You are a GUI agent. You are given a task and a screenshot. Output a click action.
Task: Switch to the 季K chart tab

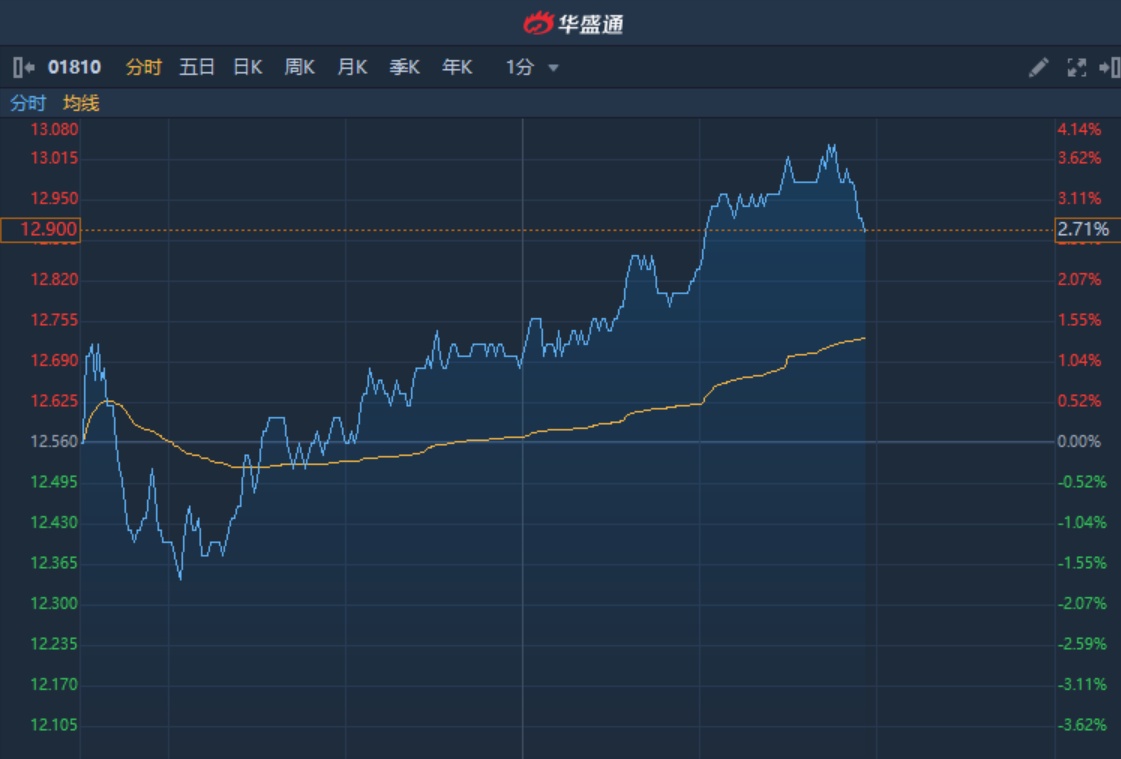tap(404, 68)
